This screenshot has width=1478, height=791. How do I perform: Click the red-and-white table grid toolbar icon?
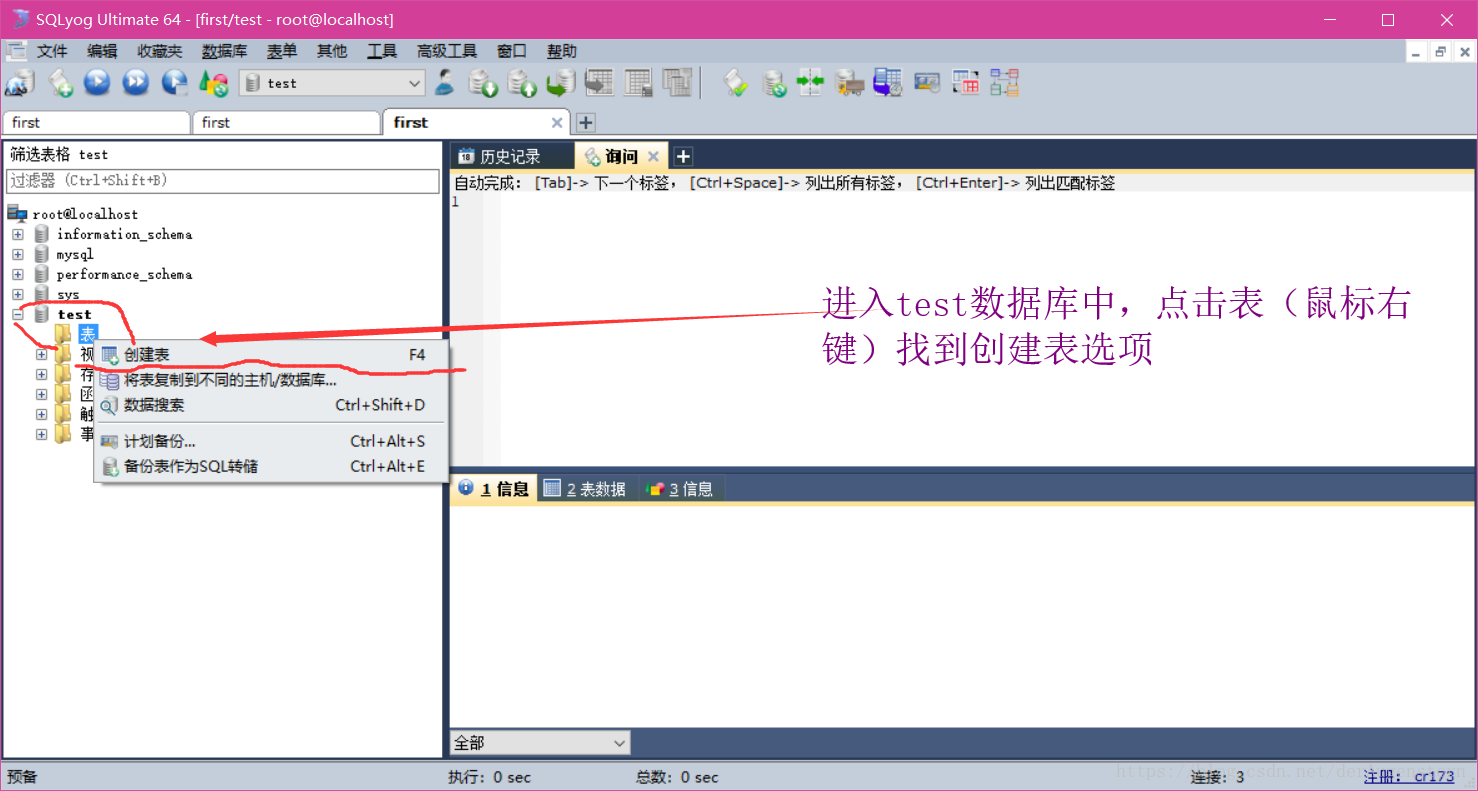coord(966,83)
